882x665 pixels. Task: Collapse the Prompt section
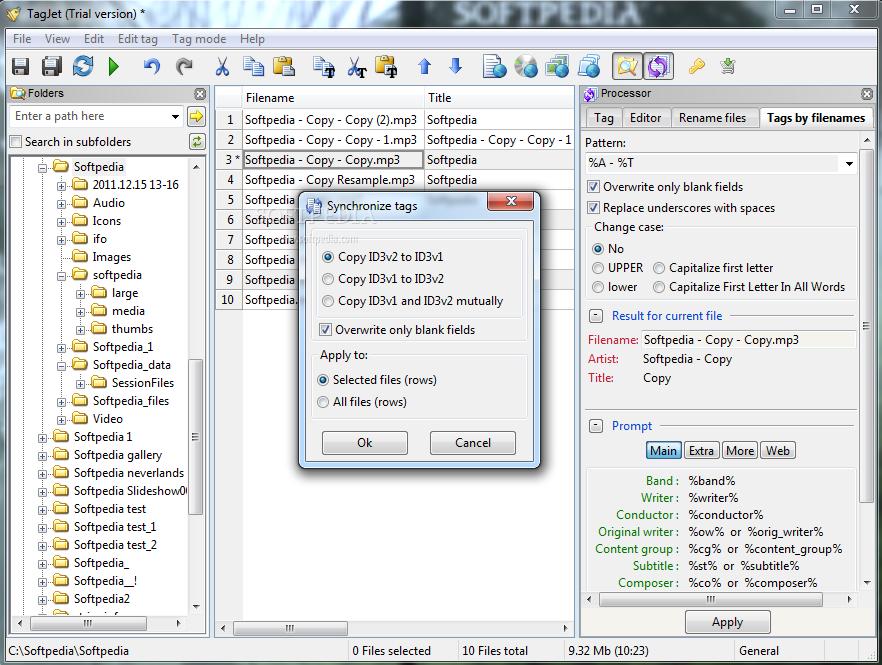pyautogui.click(x=596, y=426)
